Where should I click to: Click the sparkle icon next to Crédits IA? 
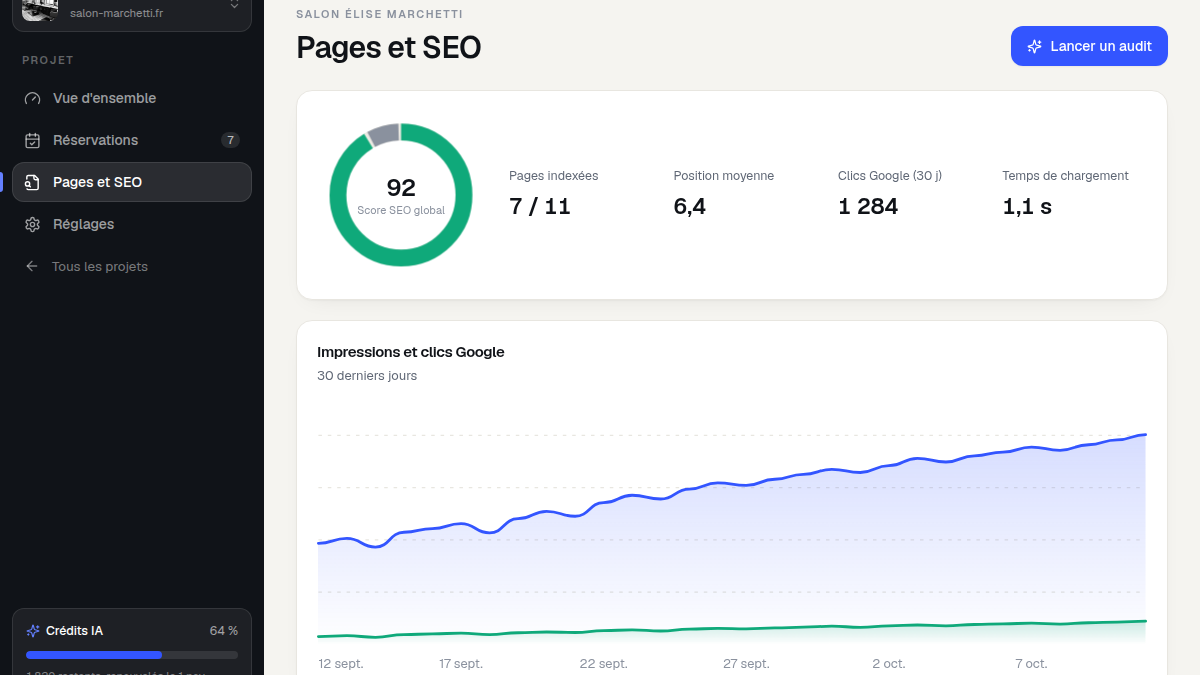33,631
